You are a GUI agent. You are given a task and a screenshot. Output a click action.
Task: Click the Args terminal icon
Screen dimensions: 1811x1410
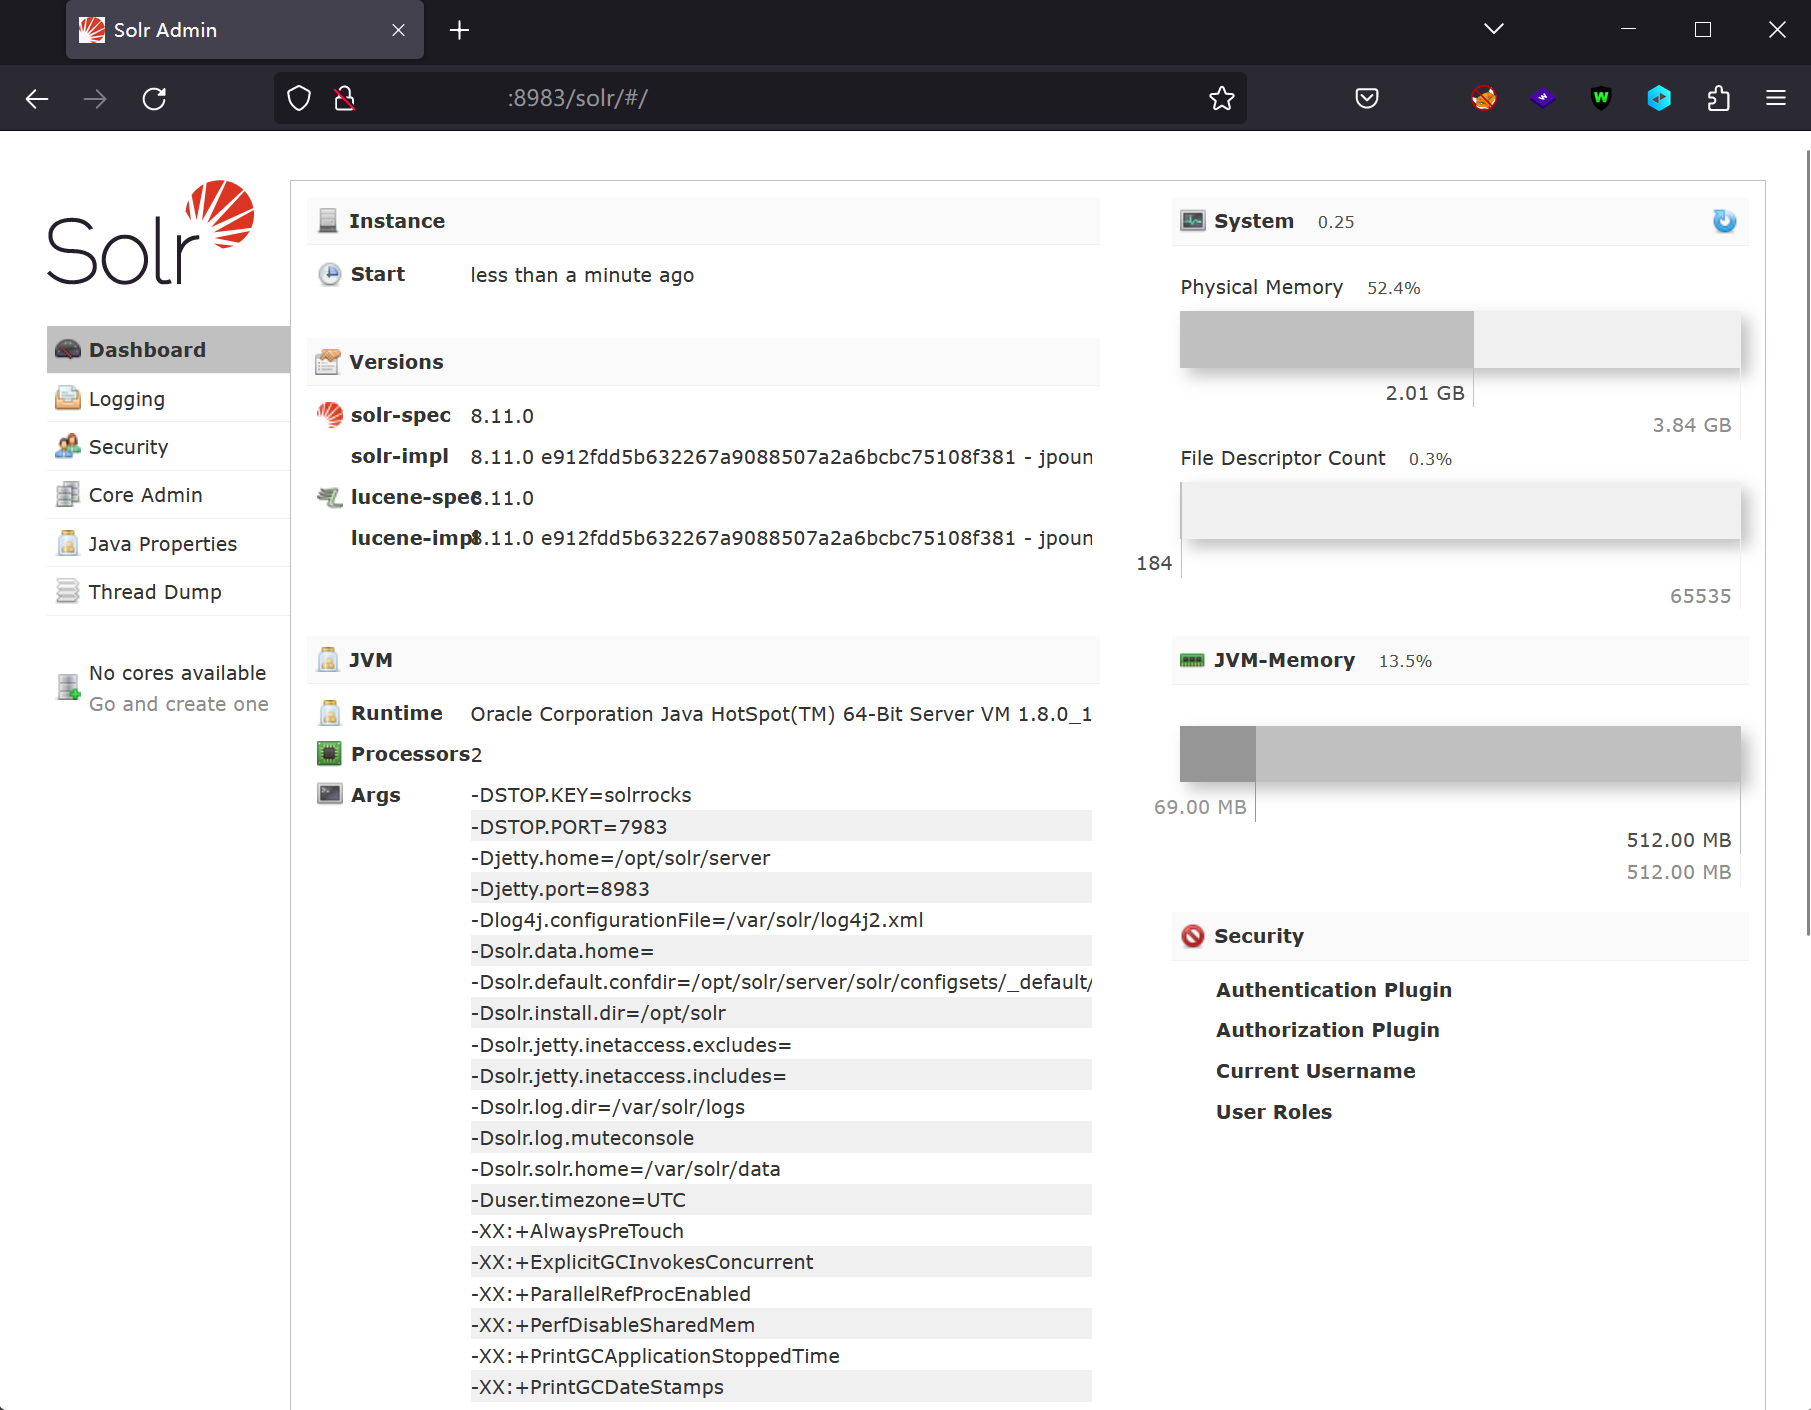(x=330, y=794)
